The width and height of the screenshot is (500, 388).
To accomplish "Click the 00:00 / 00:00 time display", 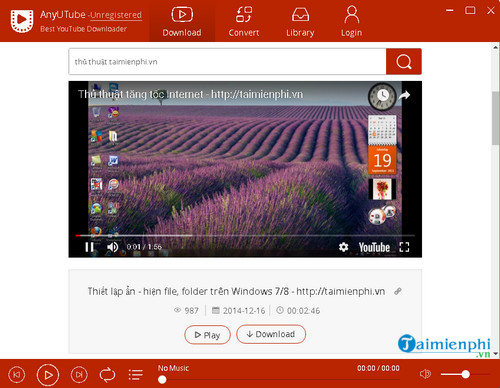I will pyautogui.click(x=378, y=368).
